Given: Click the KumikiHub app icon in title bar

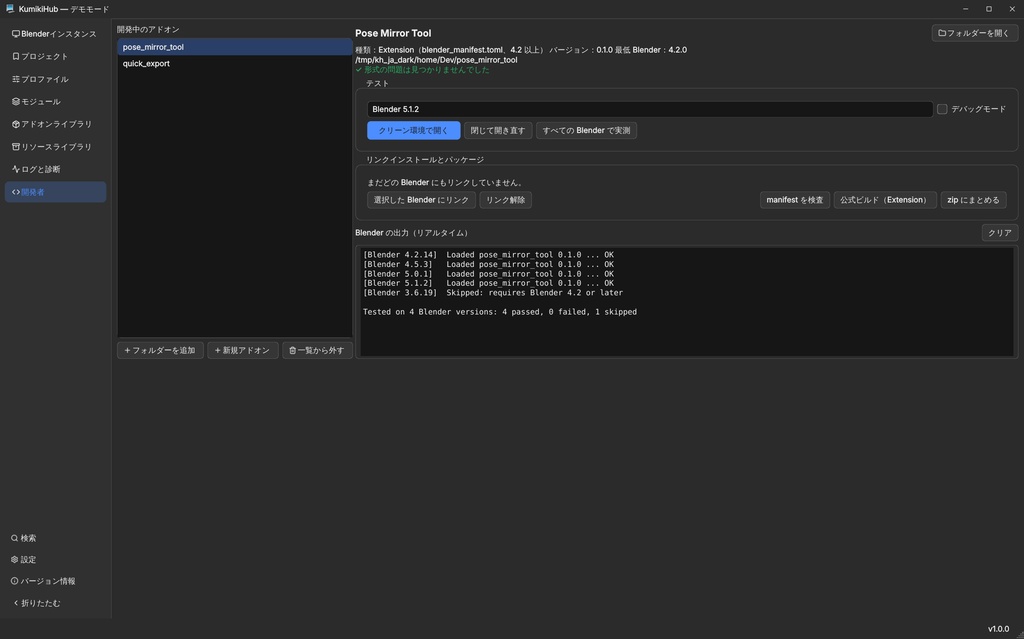Looking at the screenshot, I should [10, 8].
